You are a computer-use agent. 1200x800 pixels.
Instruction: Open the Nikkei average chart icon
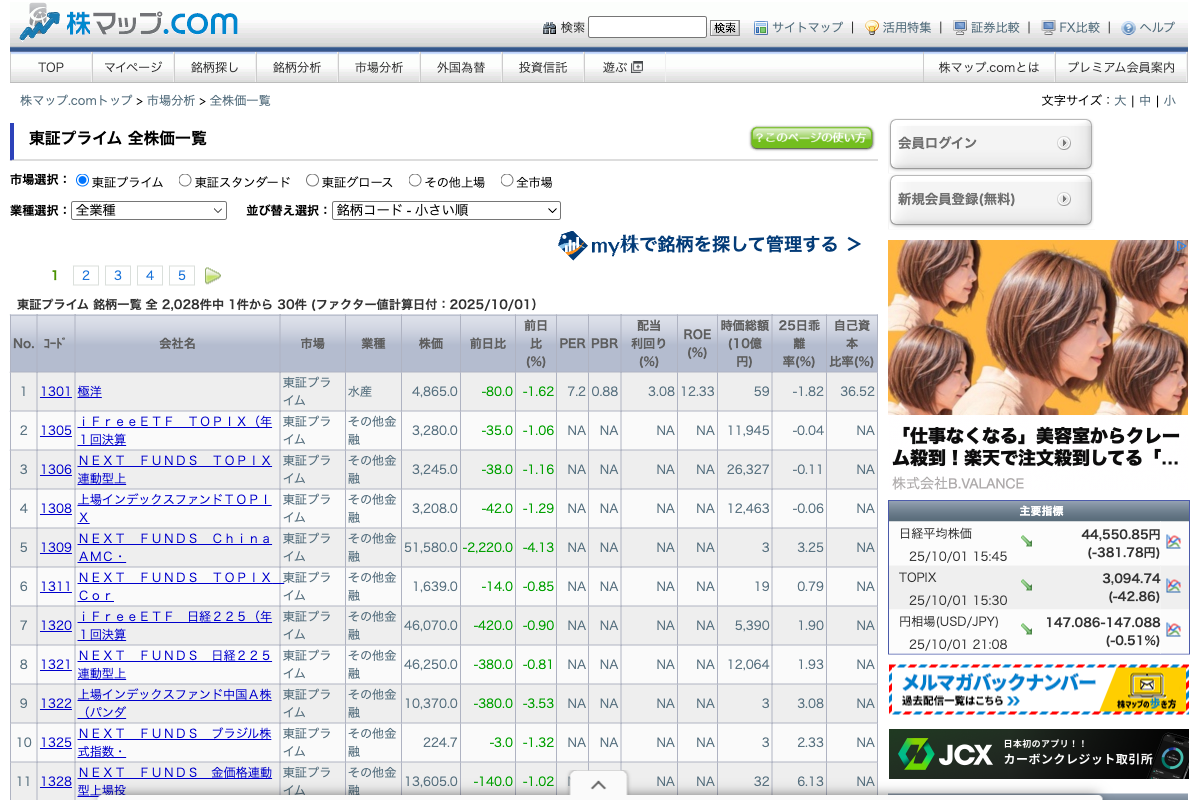click(1173, 542)
